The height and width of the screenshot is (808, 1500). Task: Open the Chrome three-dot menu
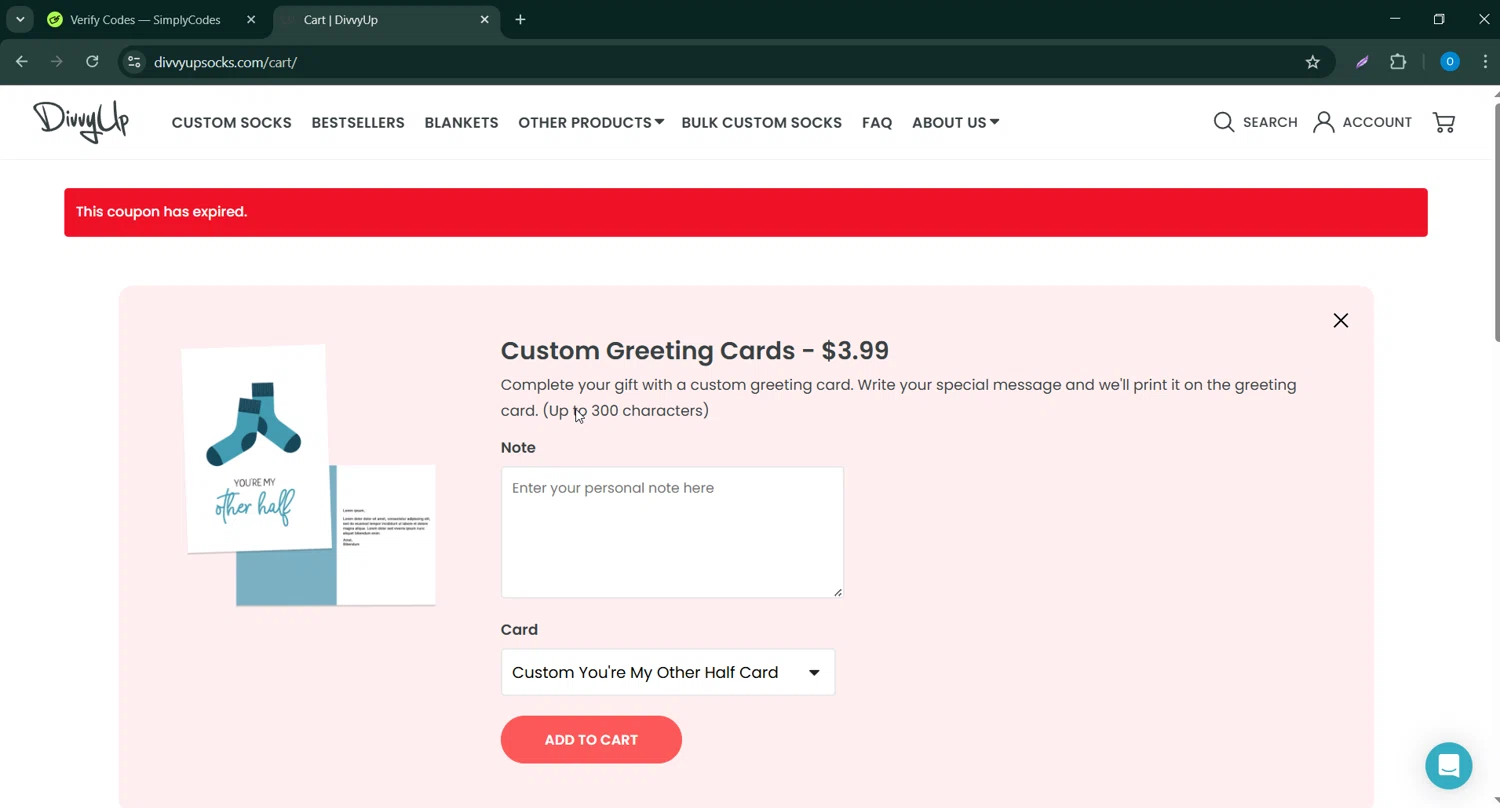1485,62
